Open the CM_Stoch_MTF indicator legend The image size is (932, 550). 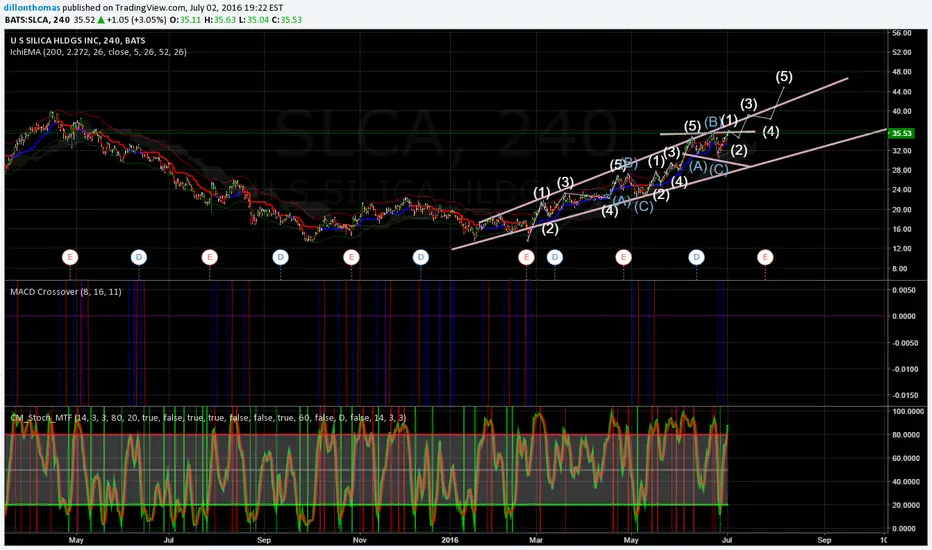coord(208,417)
